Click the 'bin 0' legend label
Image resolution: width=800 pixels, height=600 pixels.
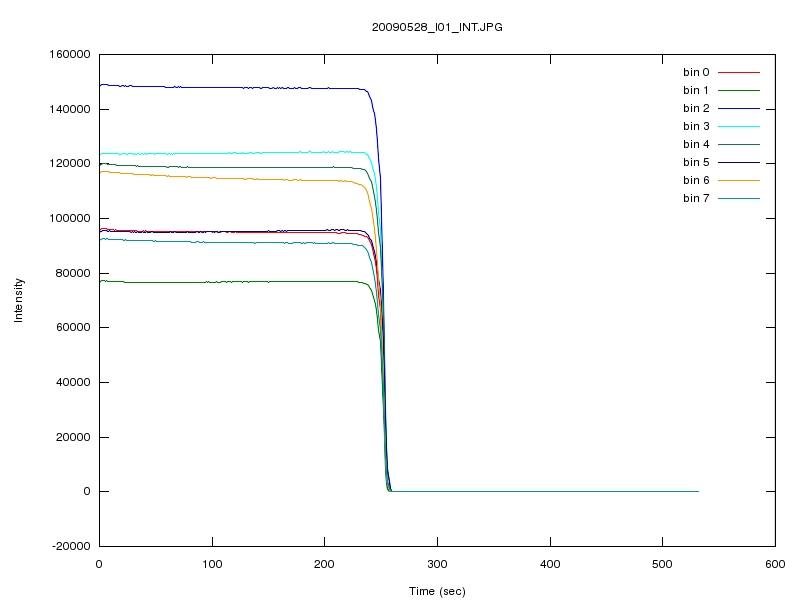696,72
